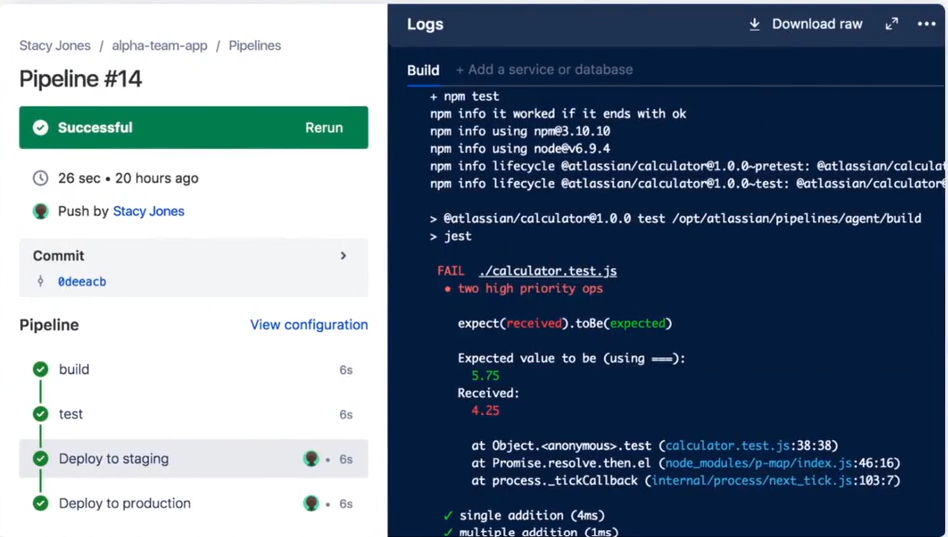This screenshot has height=537, width=948.
Task: Click 'single addition (4ms)' passed test line
Action: (x=532, y=515)
